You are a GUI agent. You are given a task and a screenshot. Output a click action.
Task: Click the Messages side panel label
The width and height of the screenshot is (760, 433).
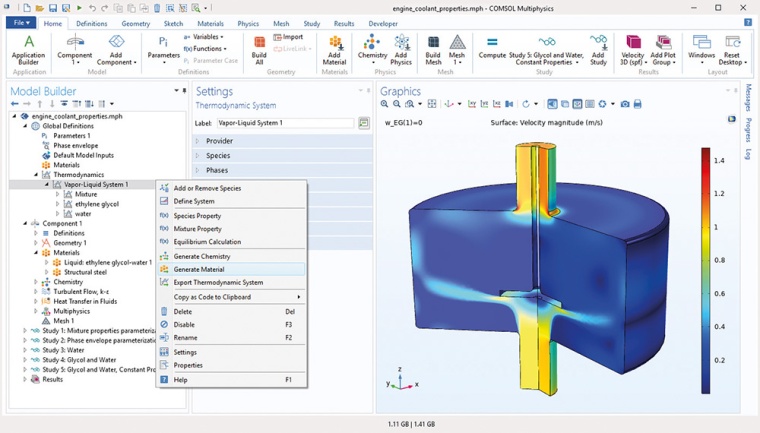click(748, 98)
